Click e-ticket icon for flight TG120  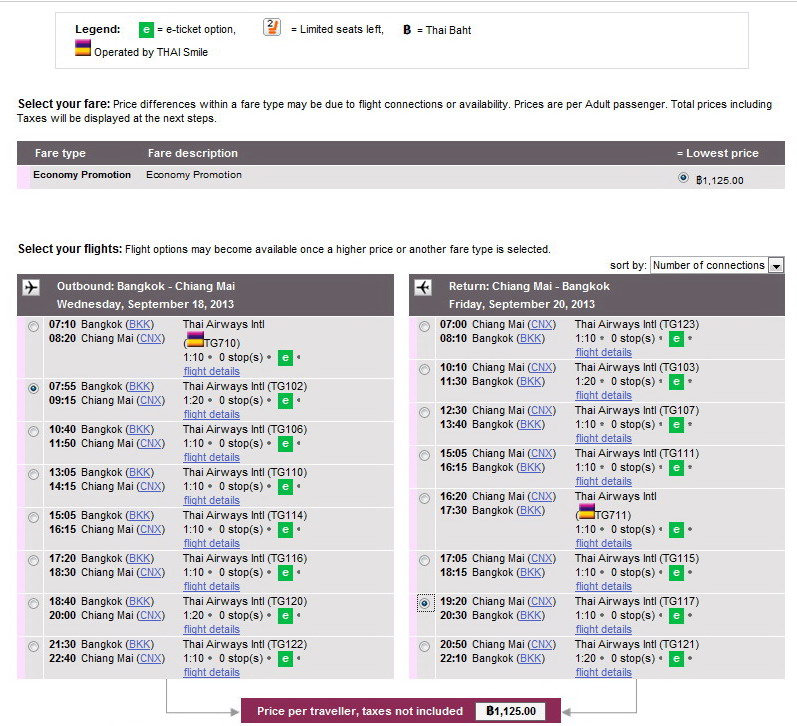click(x=285, y=616)
